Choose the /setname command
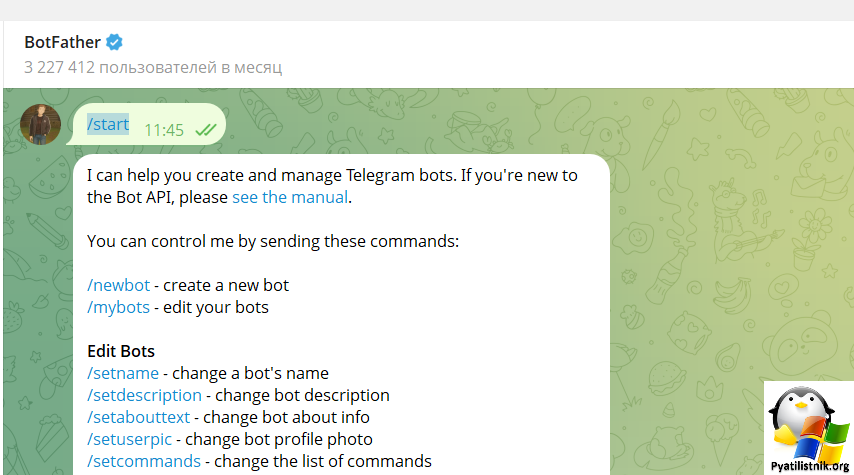 click(123, 373)
